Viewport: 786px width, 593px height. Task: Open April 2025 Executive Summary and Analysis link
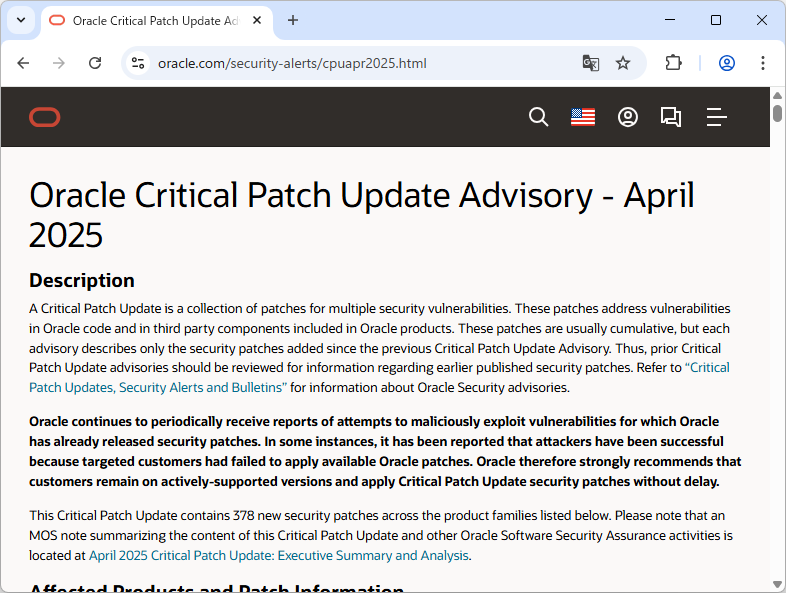click(279, 555)
